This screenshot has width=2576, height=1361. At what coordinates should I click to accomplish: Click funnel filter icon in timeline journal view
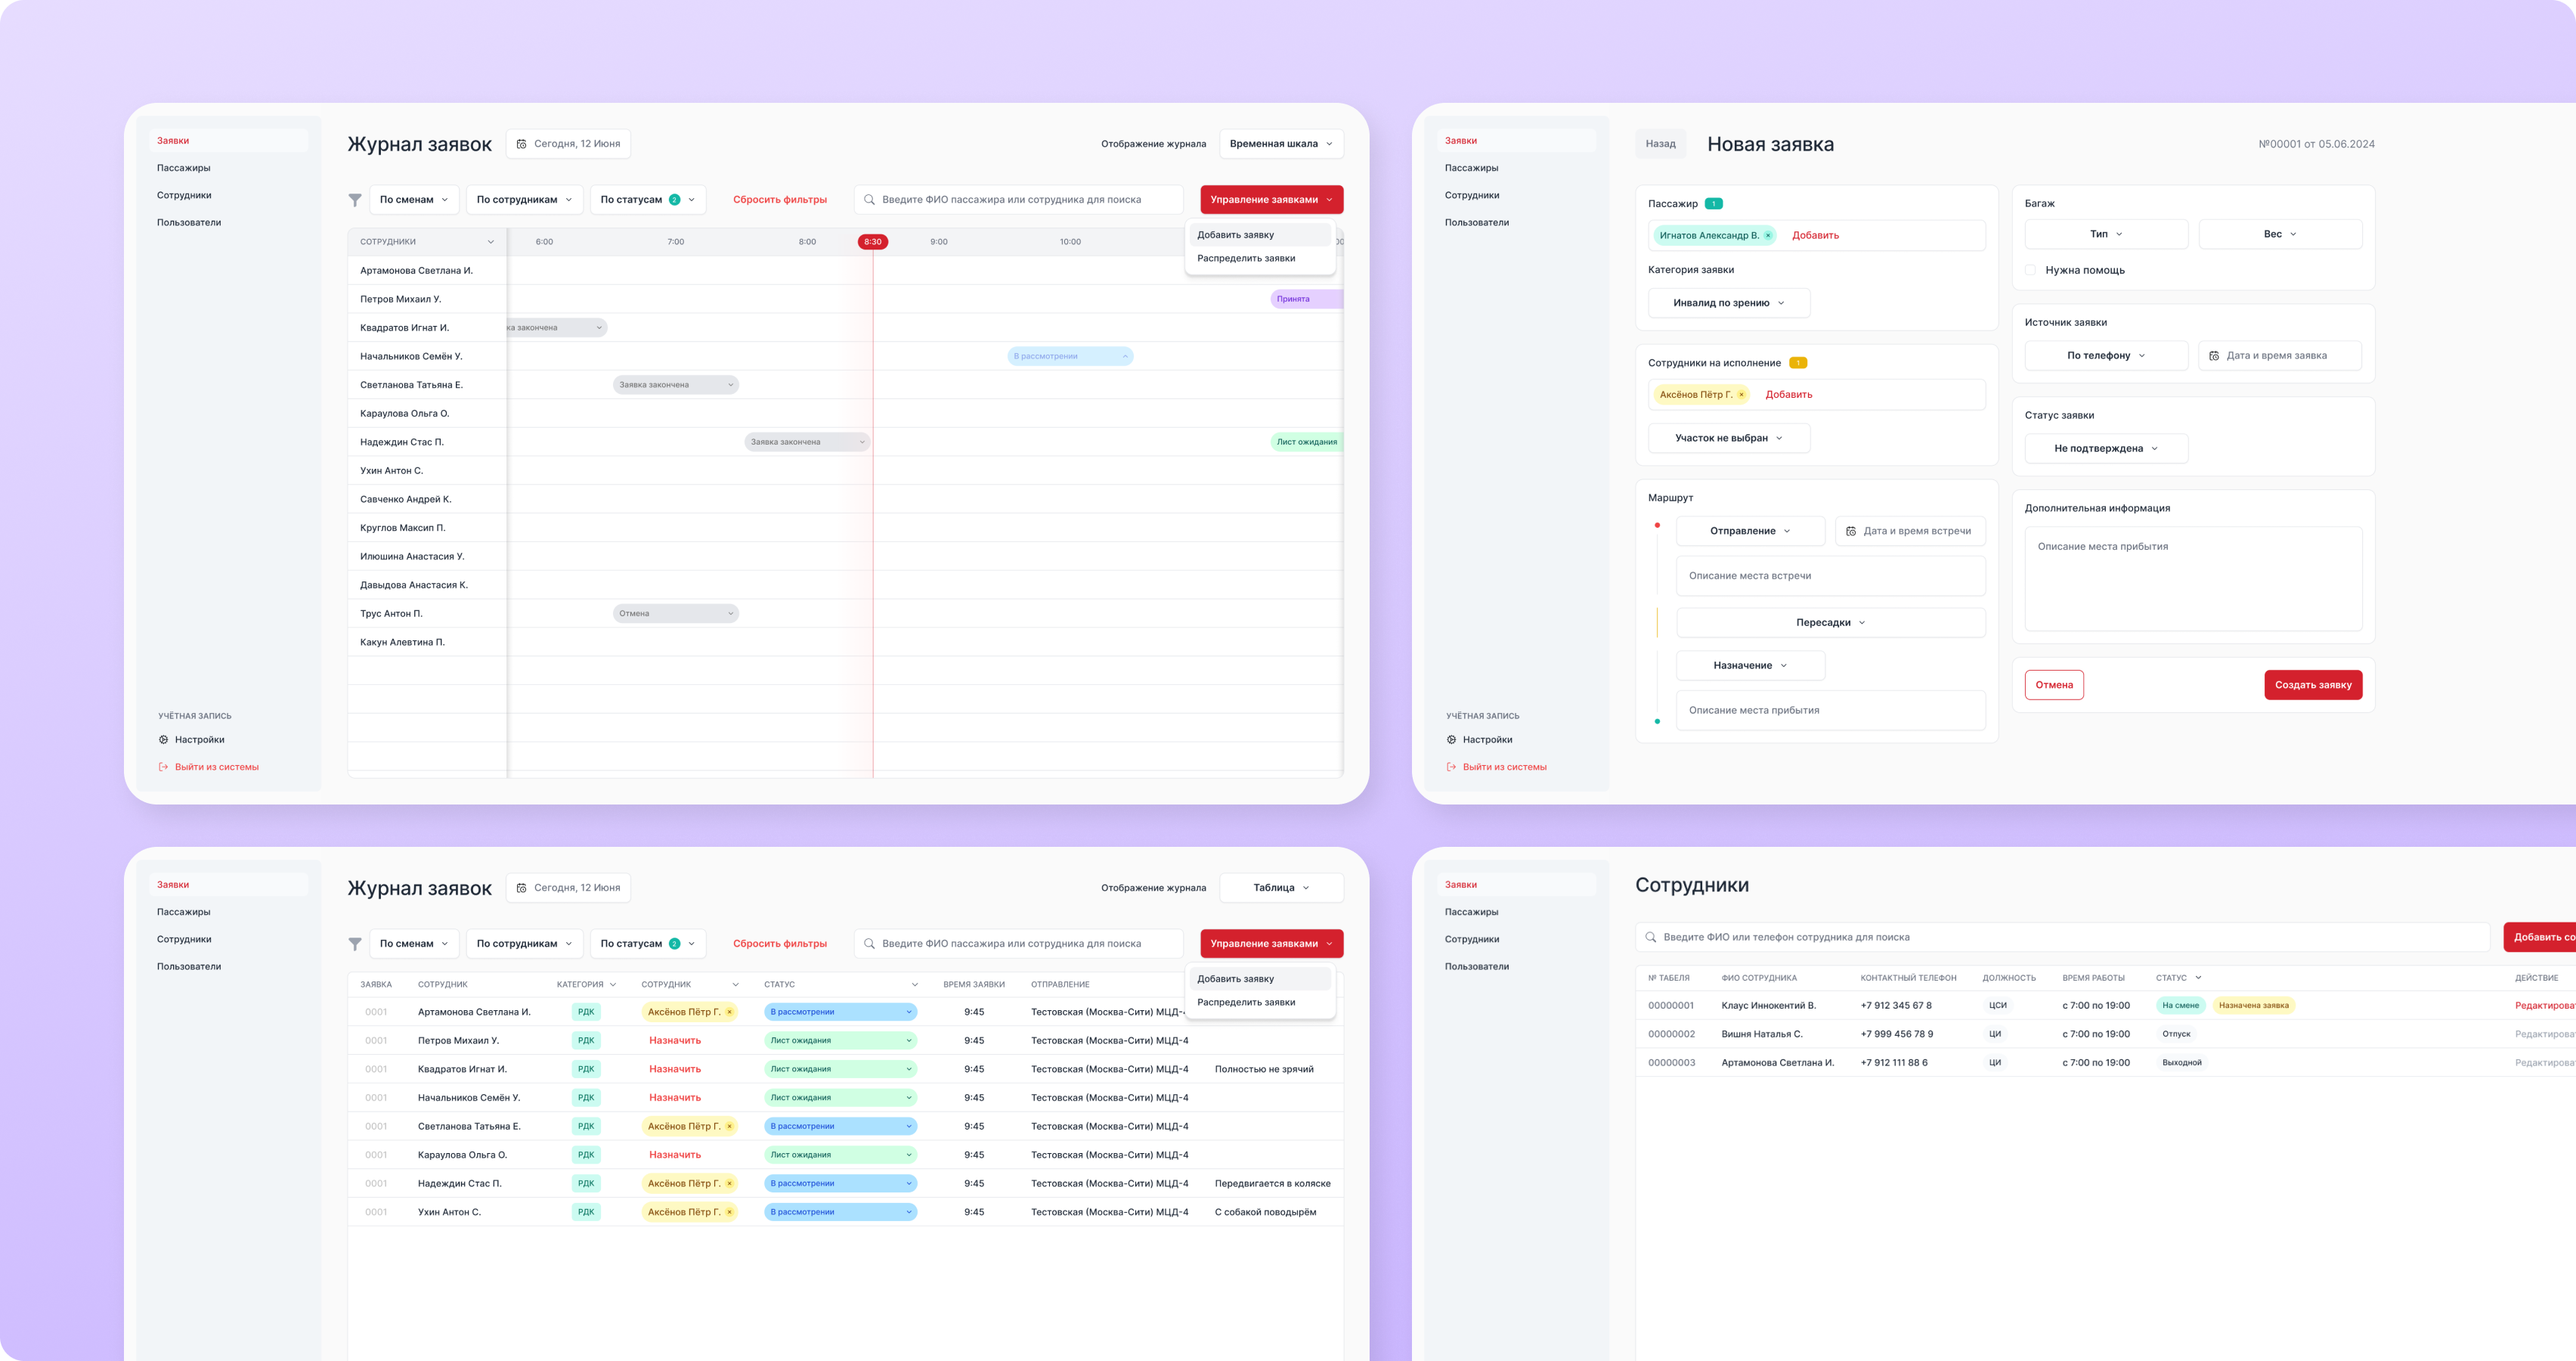(x=355, y=200)
